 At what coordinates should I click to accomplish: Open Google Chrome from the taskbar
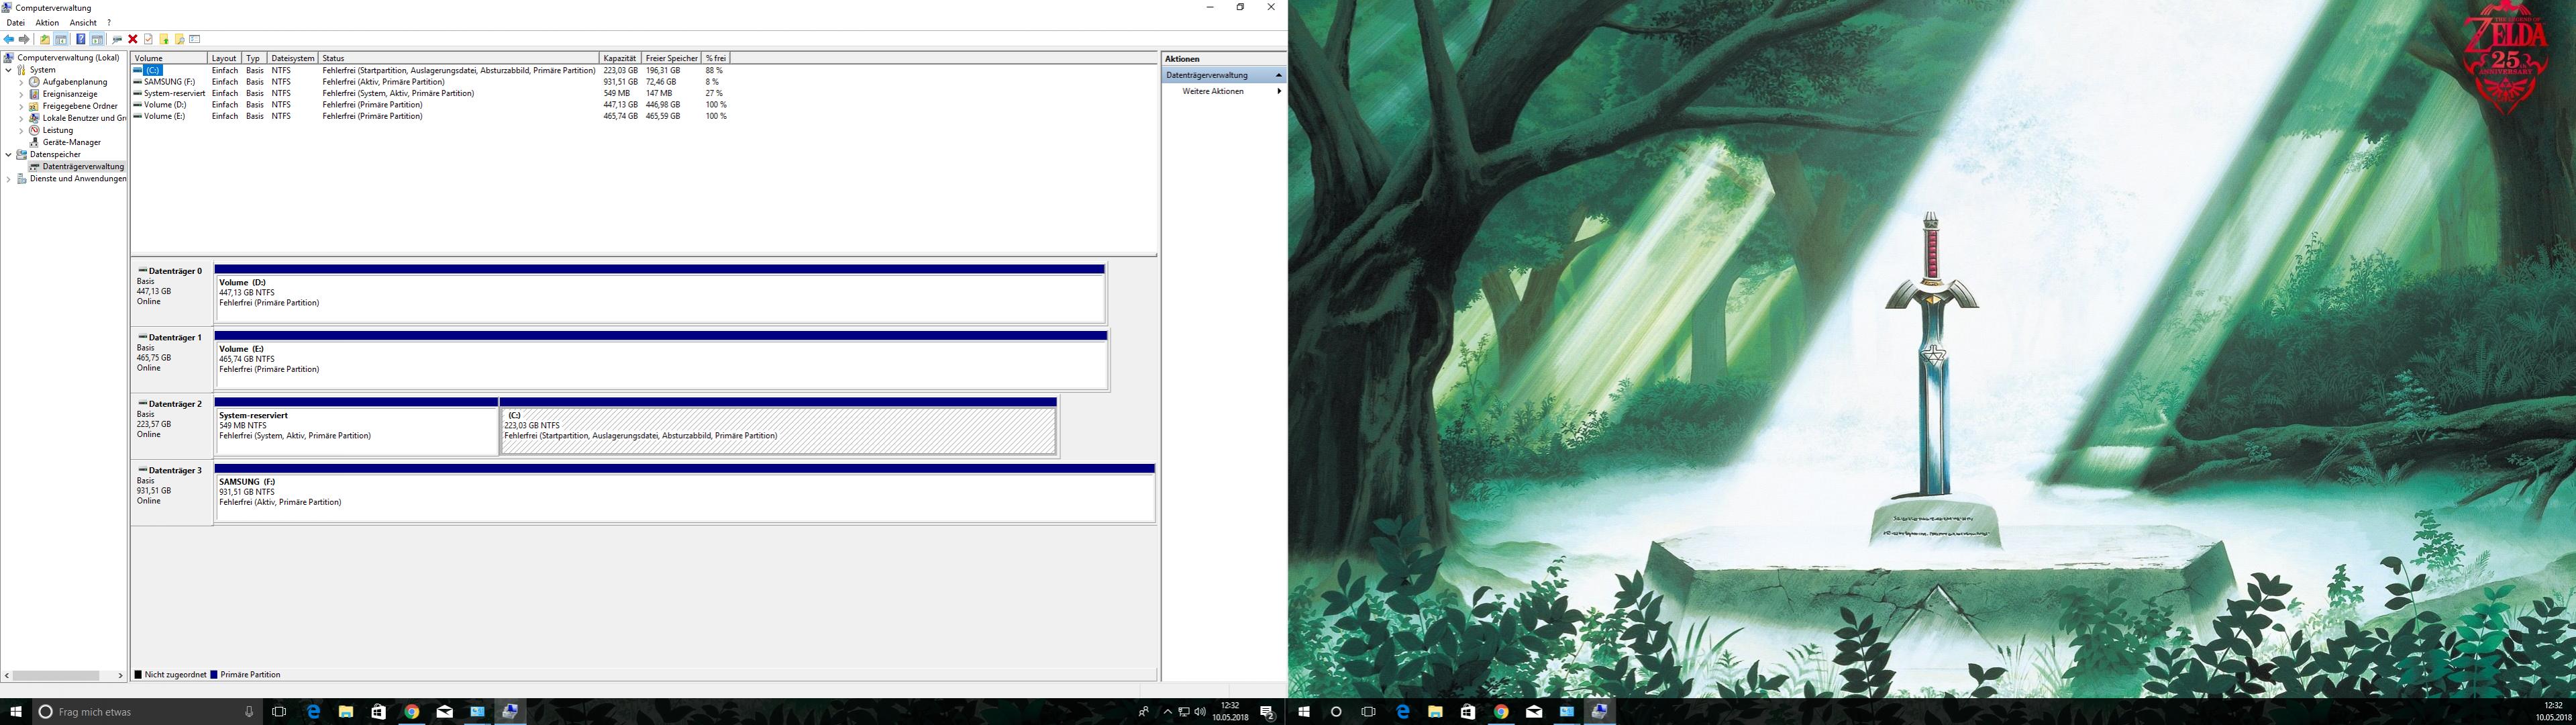point(411,712)
